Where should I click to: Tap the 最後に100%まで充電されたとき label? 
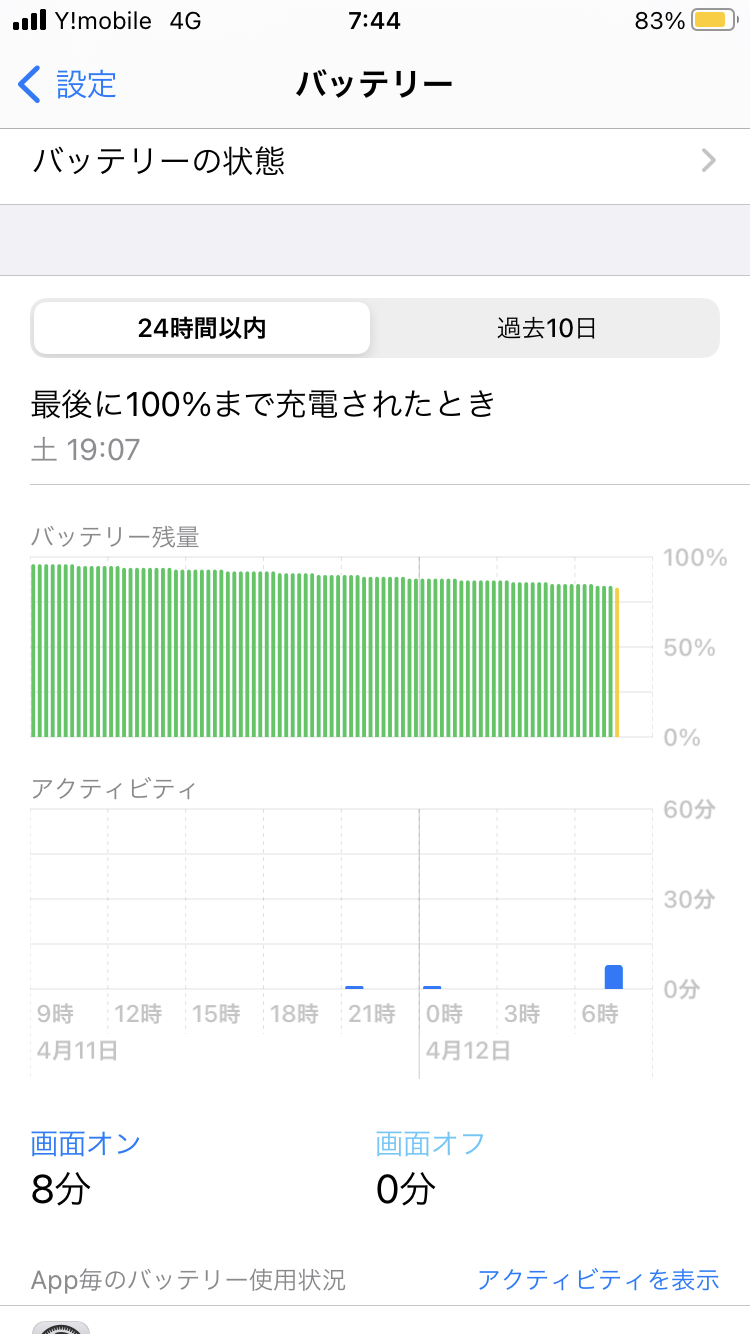point(264,404)
